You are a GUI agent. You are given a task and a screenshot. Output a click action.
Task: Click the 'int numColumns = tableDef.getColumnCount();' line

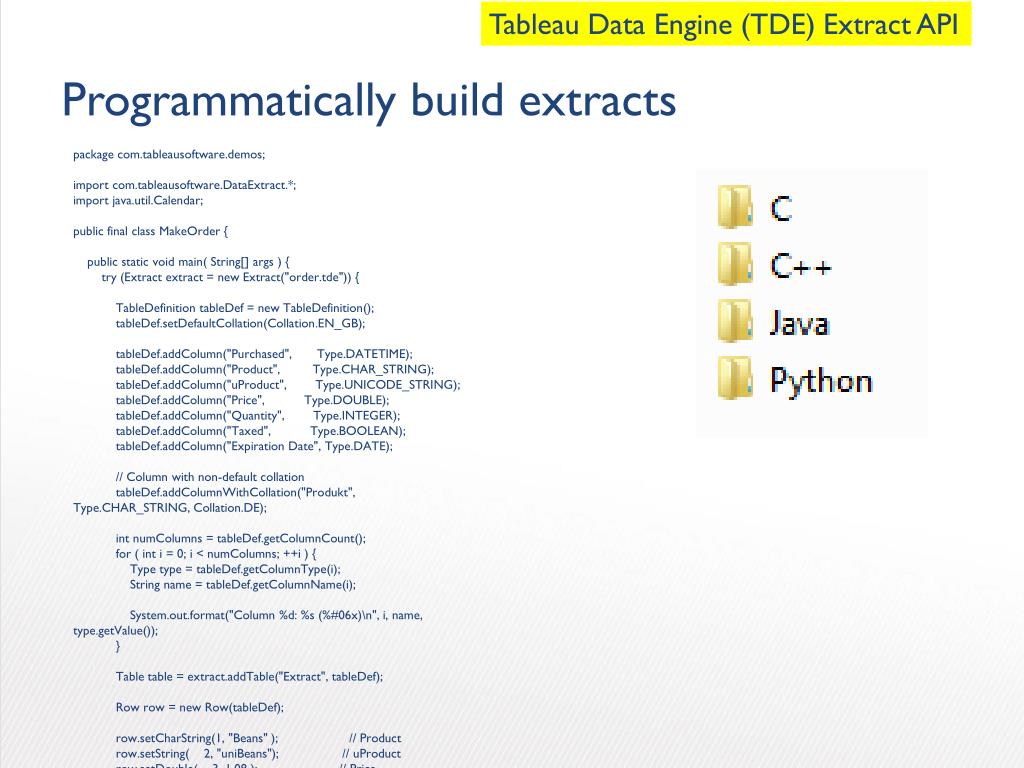click(241, 539)
